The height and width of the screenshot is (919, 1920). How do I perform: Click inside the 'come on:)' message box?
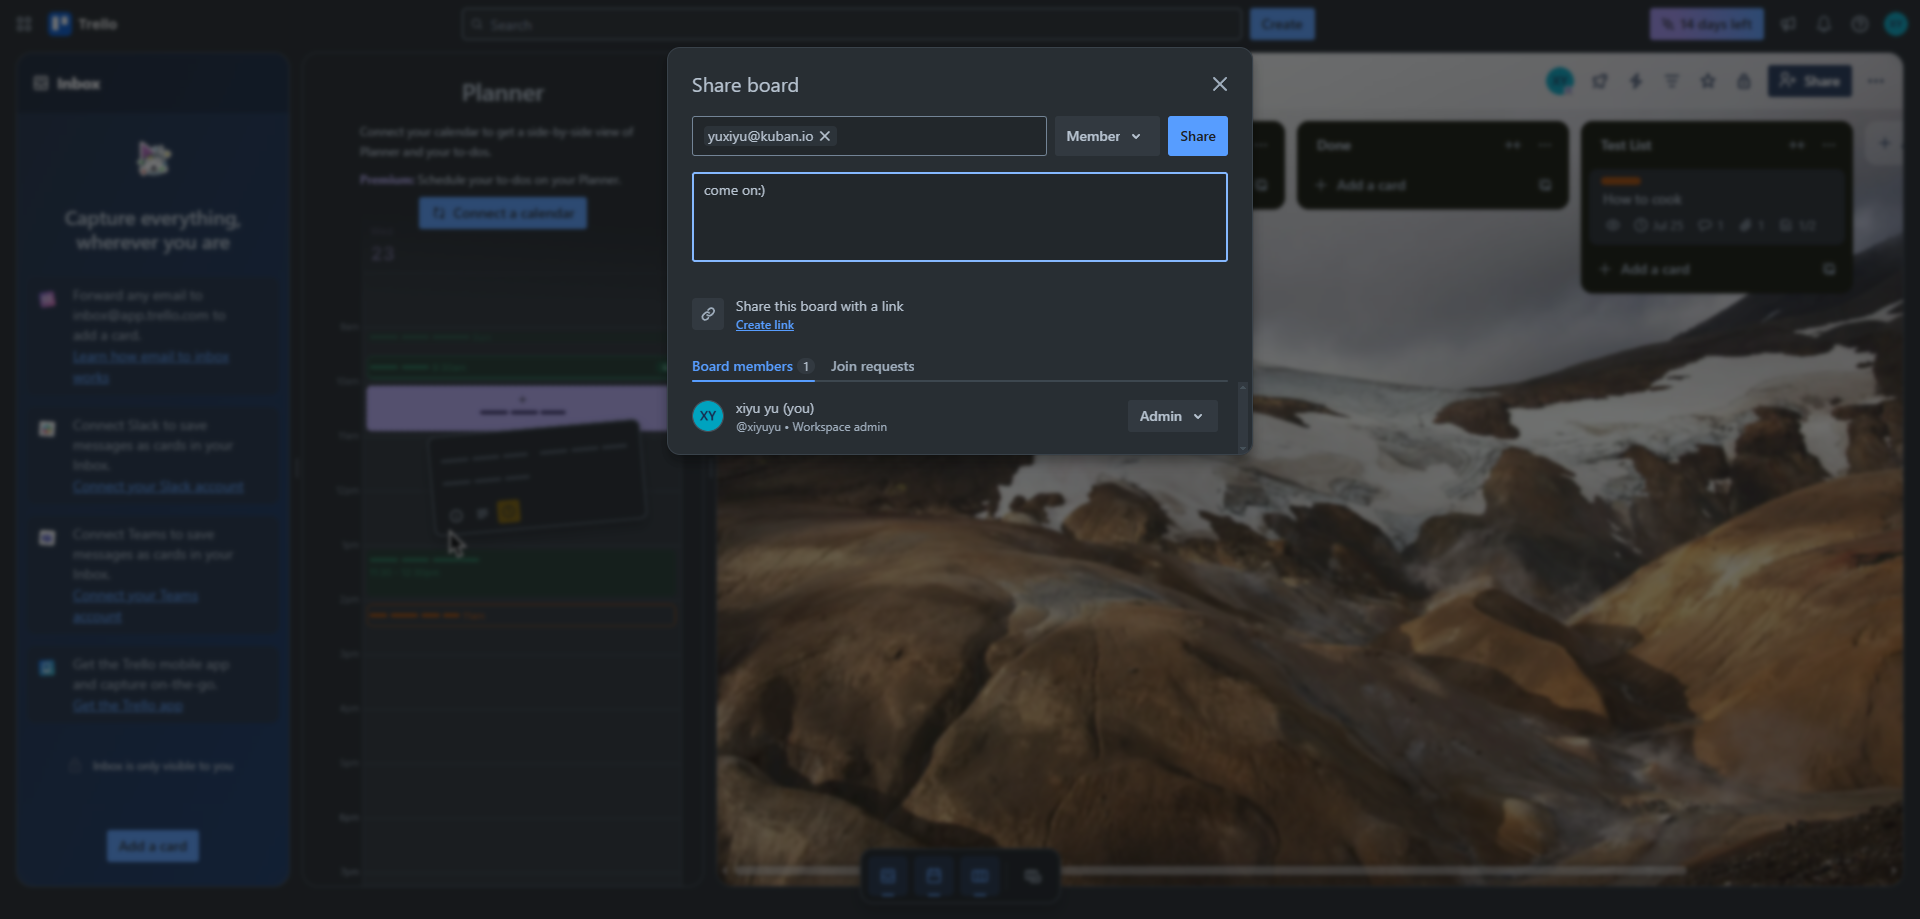pos(959,217)
